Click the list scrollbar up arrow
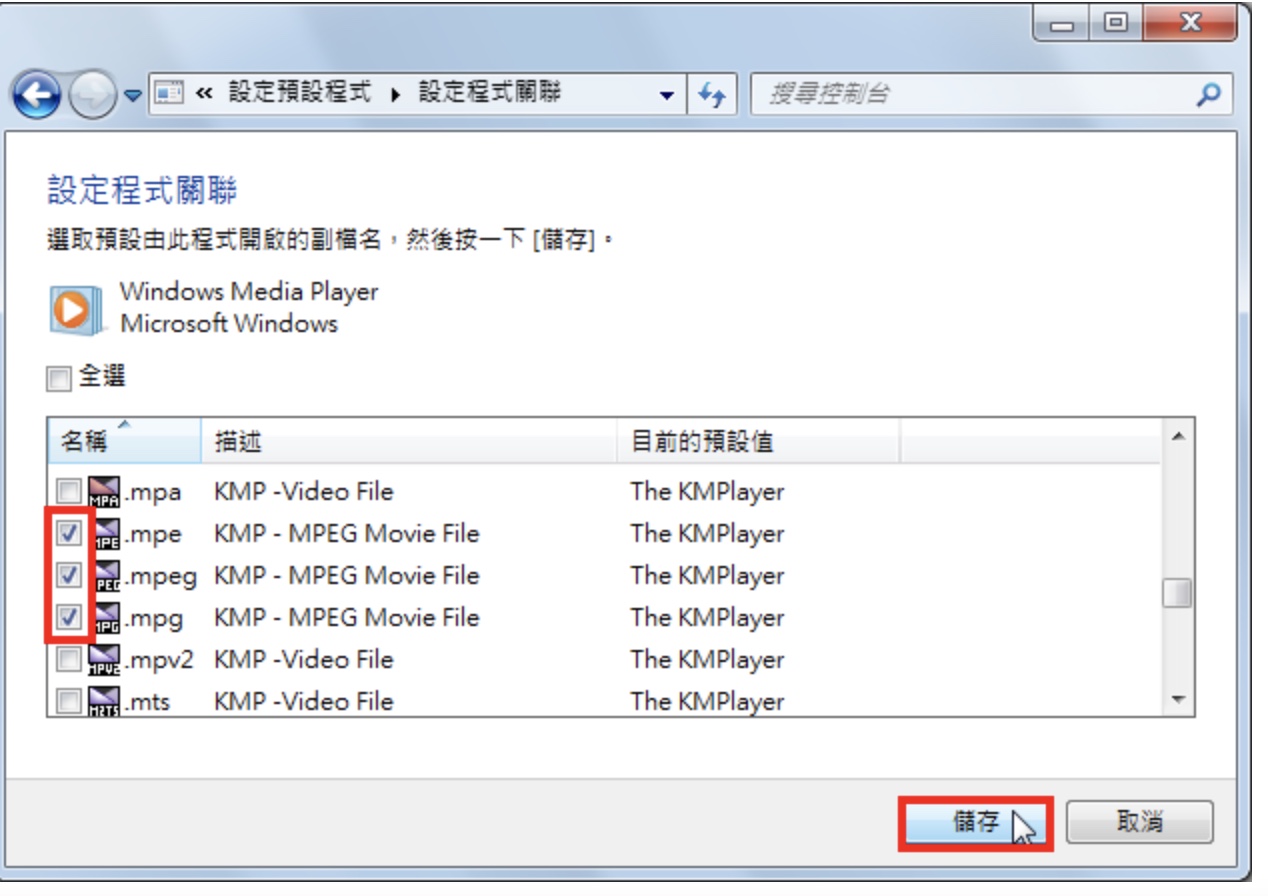1268x896 pixels. [1178, 437]
